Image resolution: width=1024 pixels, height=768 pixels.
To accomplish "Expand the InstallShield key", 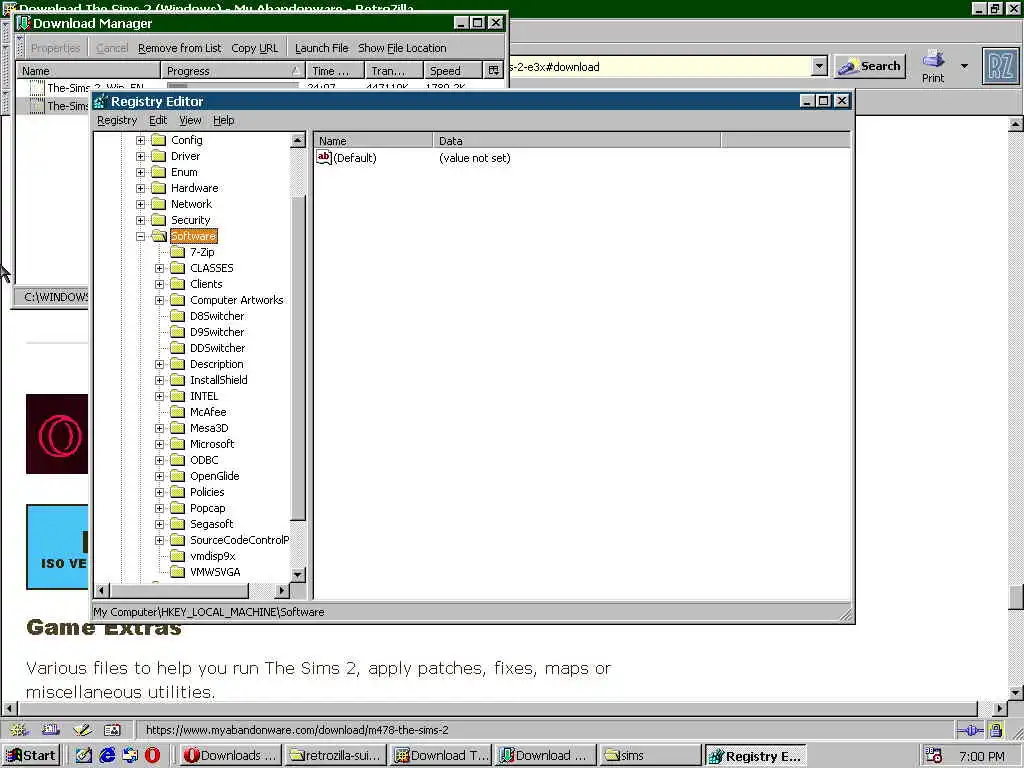I will [159, 380].
